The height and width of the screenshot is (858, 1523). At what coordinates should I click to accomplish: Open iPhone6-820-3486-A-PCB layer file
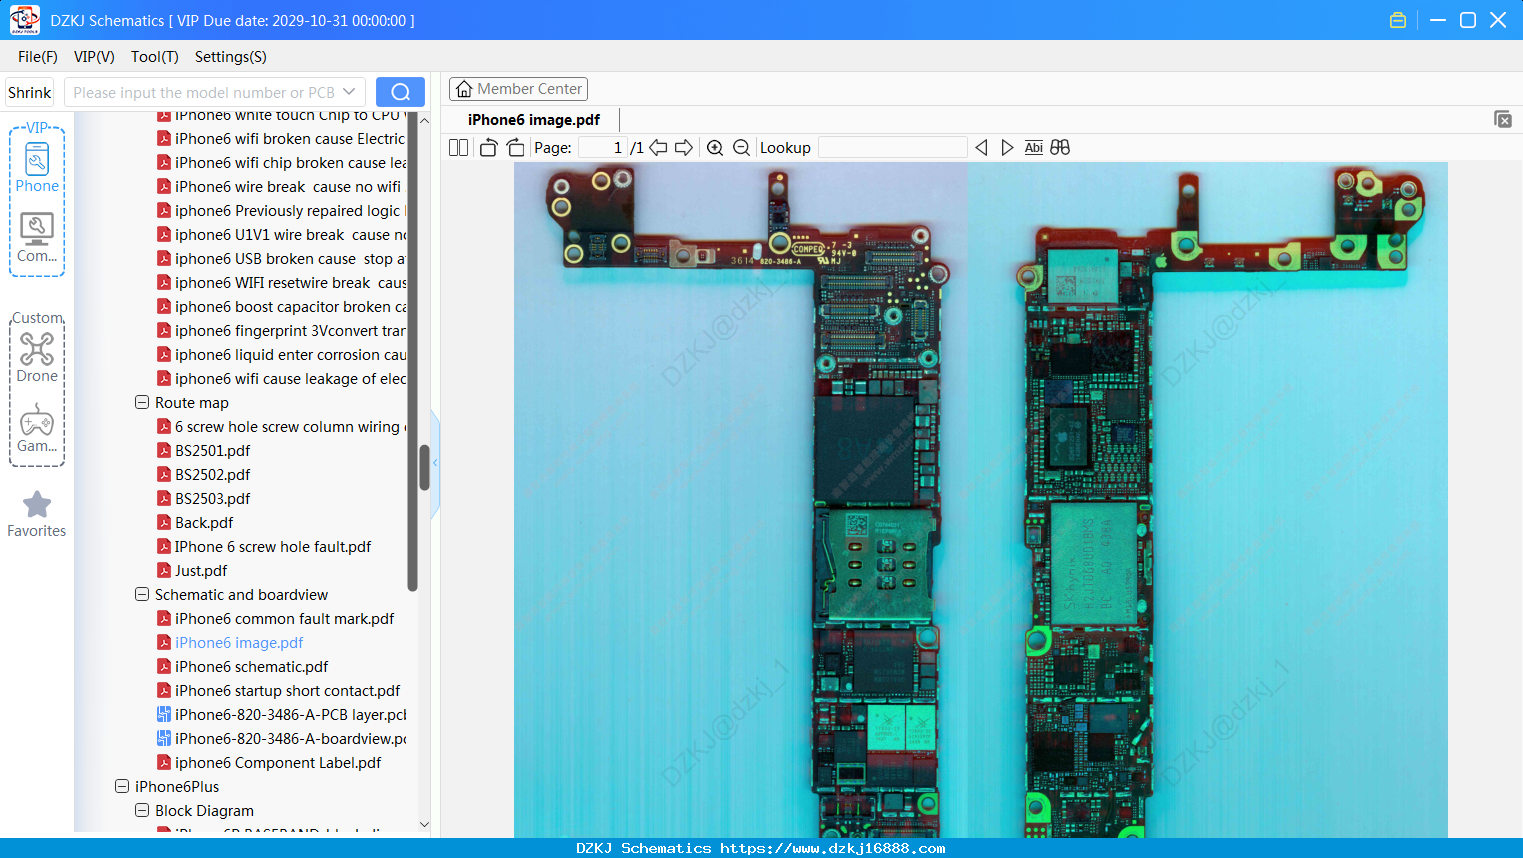pos(282,715)
